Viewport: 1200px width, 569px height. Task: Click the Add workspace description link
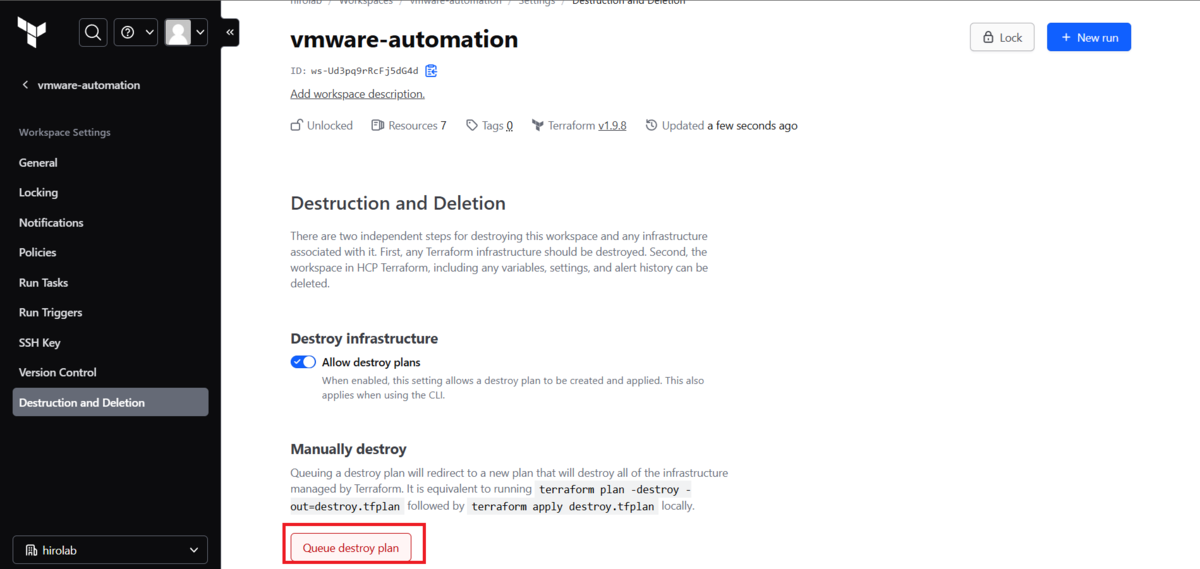coord(357,94)
